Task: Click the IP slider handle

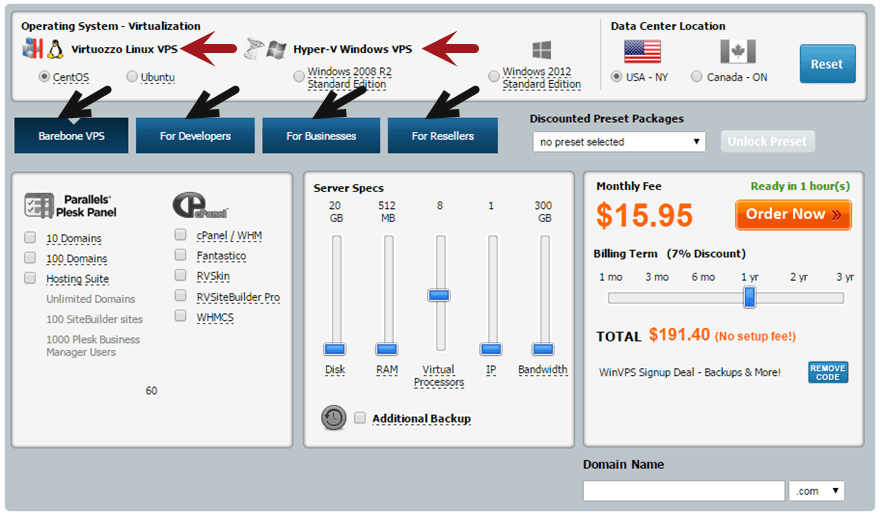Action: [491, 349]
